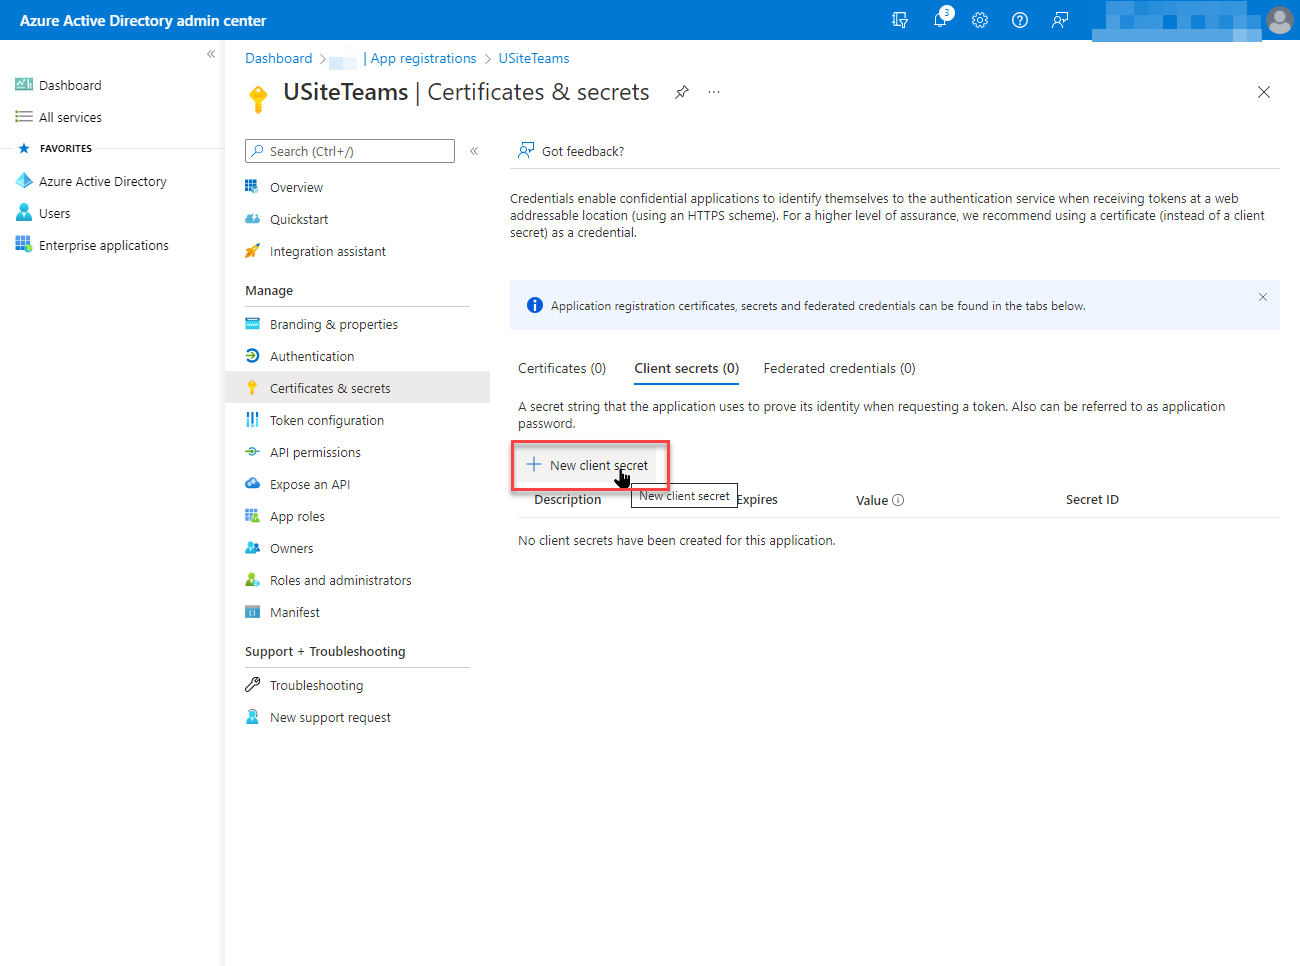Screen dimensions: 1300x966
Task: Dismiss the information banner
Action: (1263, 297)
